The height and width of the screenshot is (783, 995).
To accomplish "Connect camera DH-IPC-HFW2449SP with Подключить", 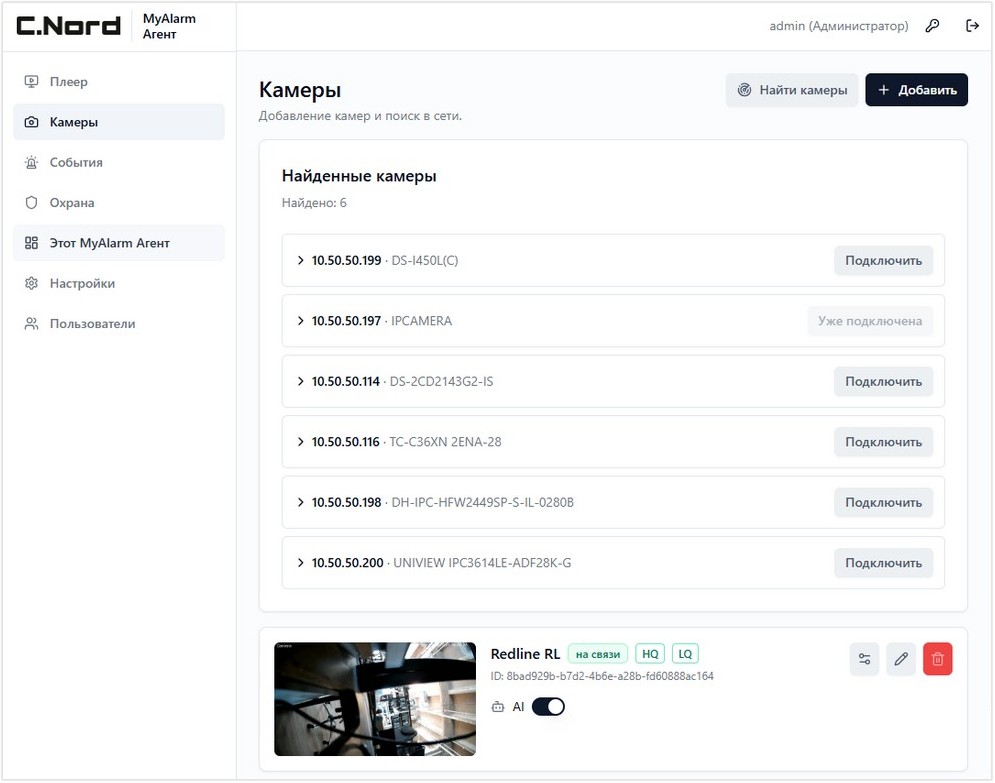I will coord(883,503).
